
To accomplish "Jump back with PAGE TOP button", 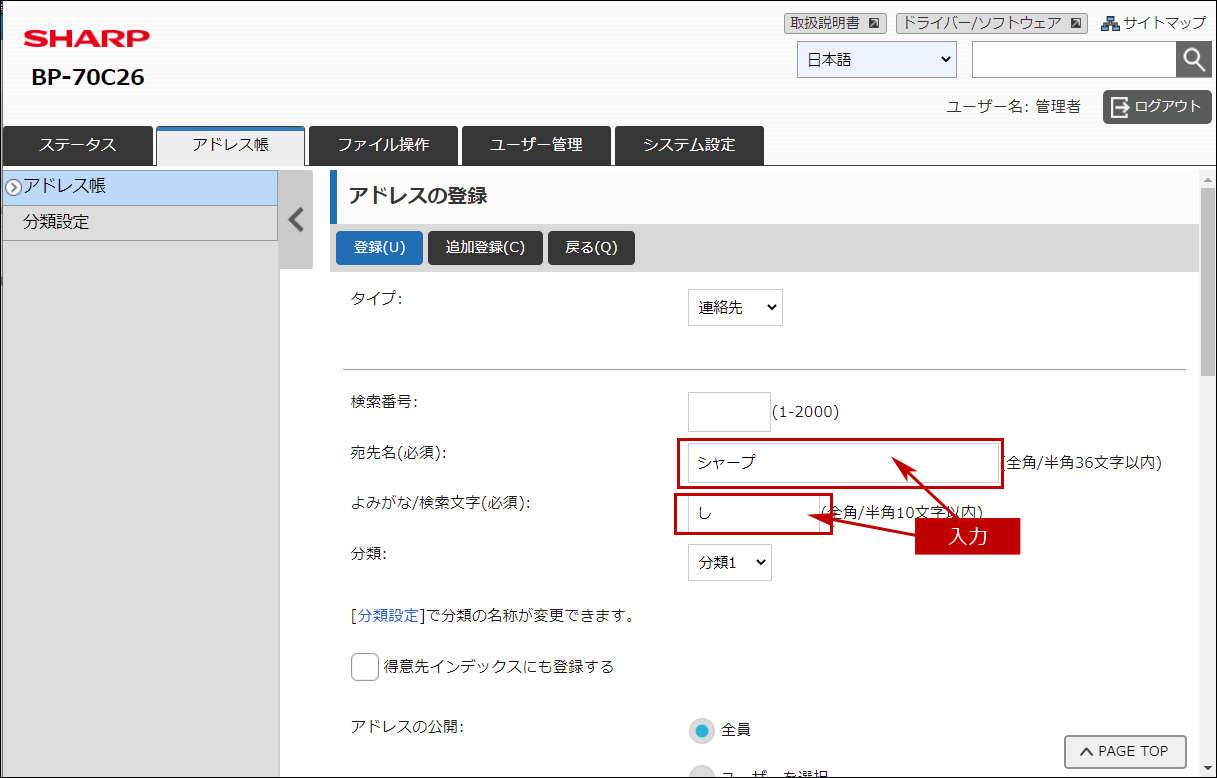I will pos(1125,751).
